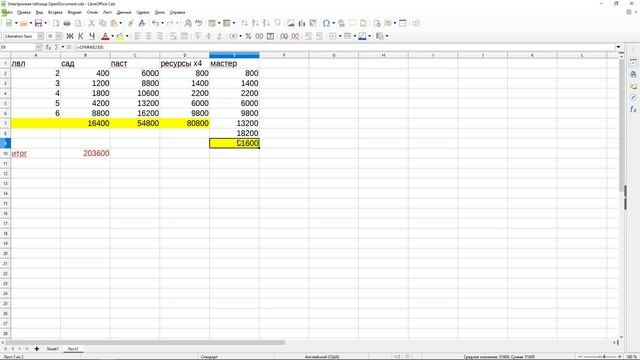This screenshot has width=640, height=360.
Task: Click the Spelling check icon
Action: pos(199,23)
